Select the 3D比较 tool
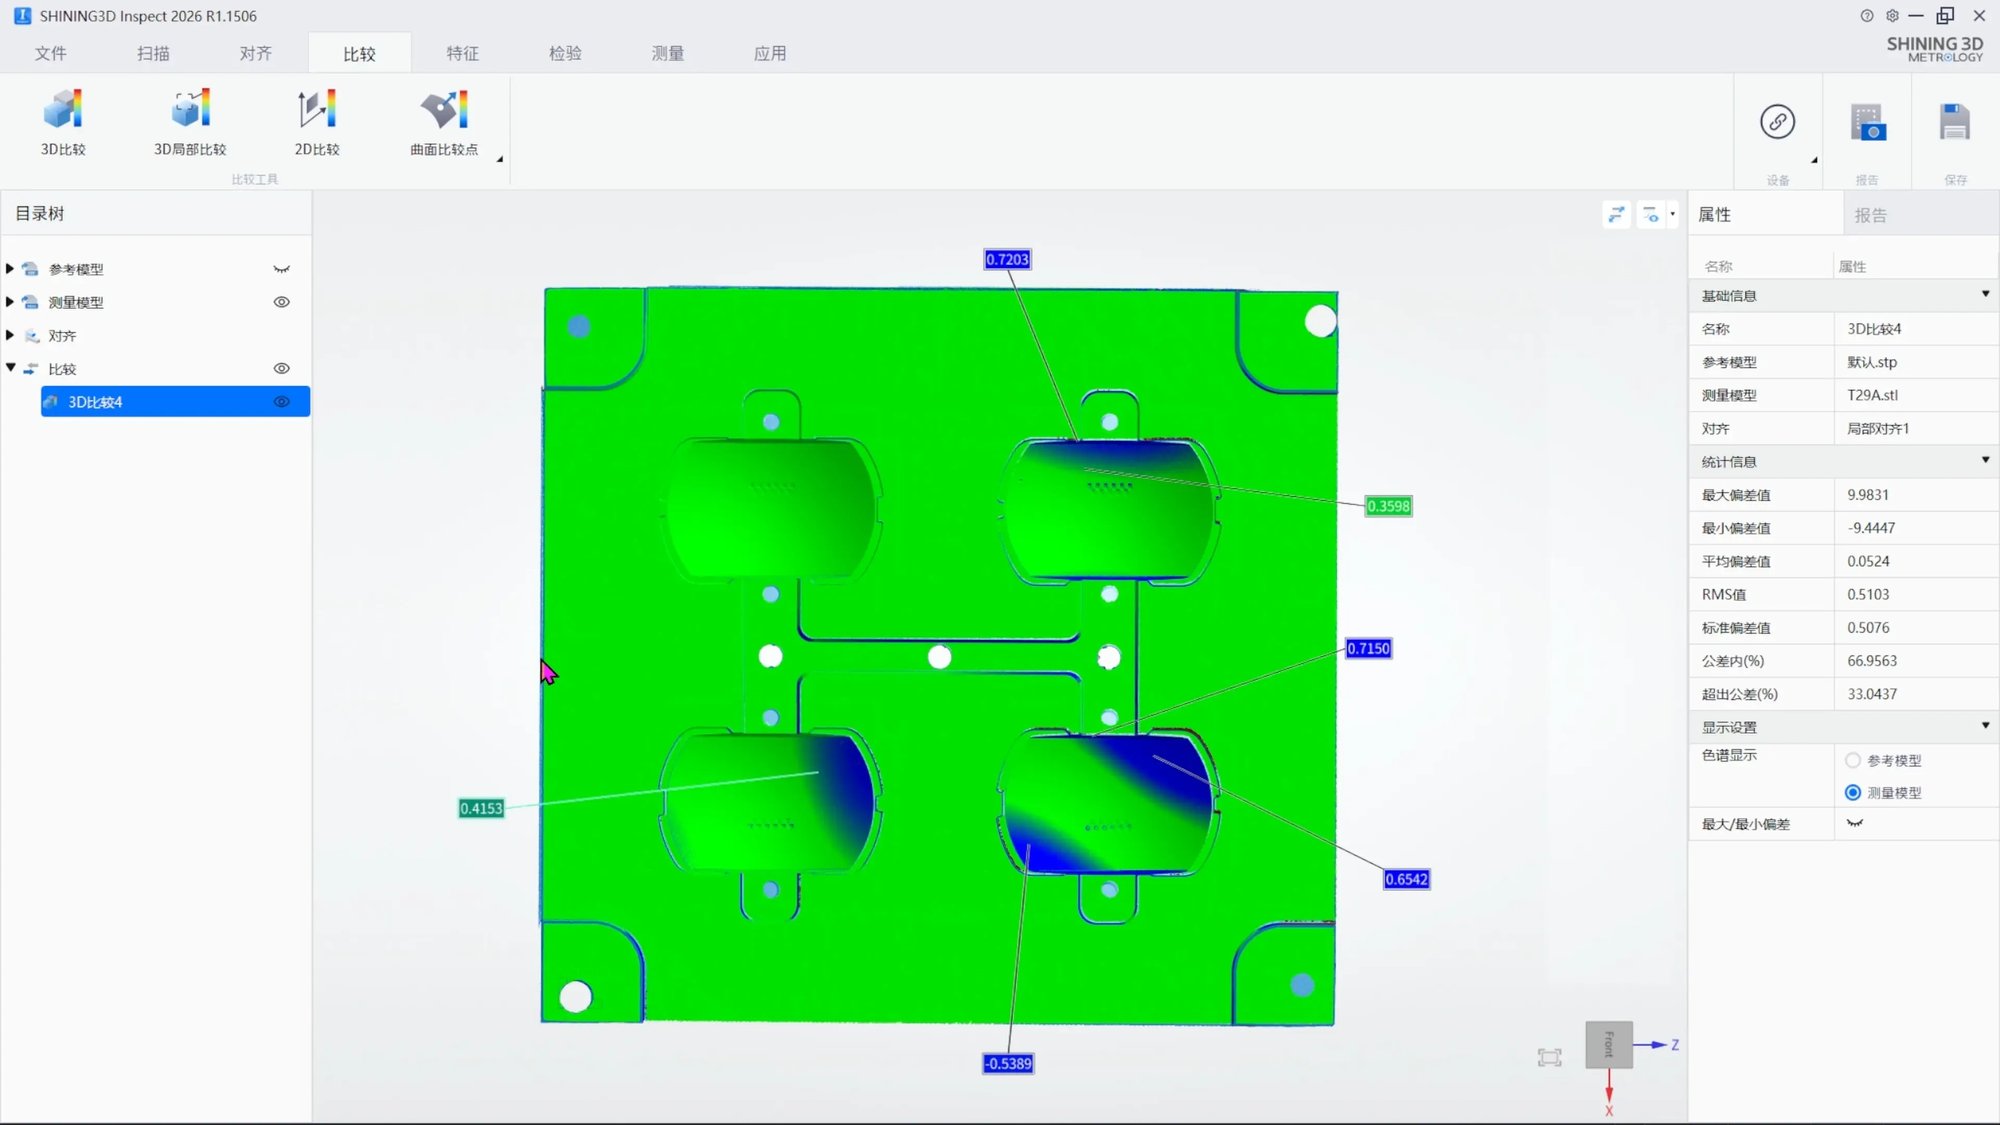The width and height of the screenshot is (2000, 1125). click(63, 122)
